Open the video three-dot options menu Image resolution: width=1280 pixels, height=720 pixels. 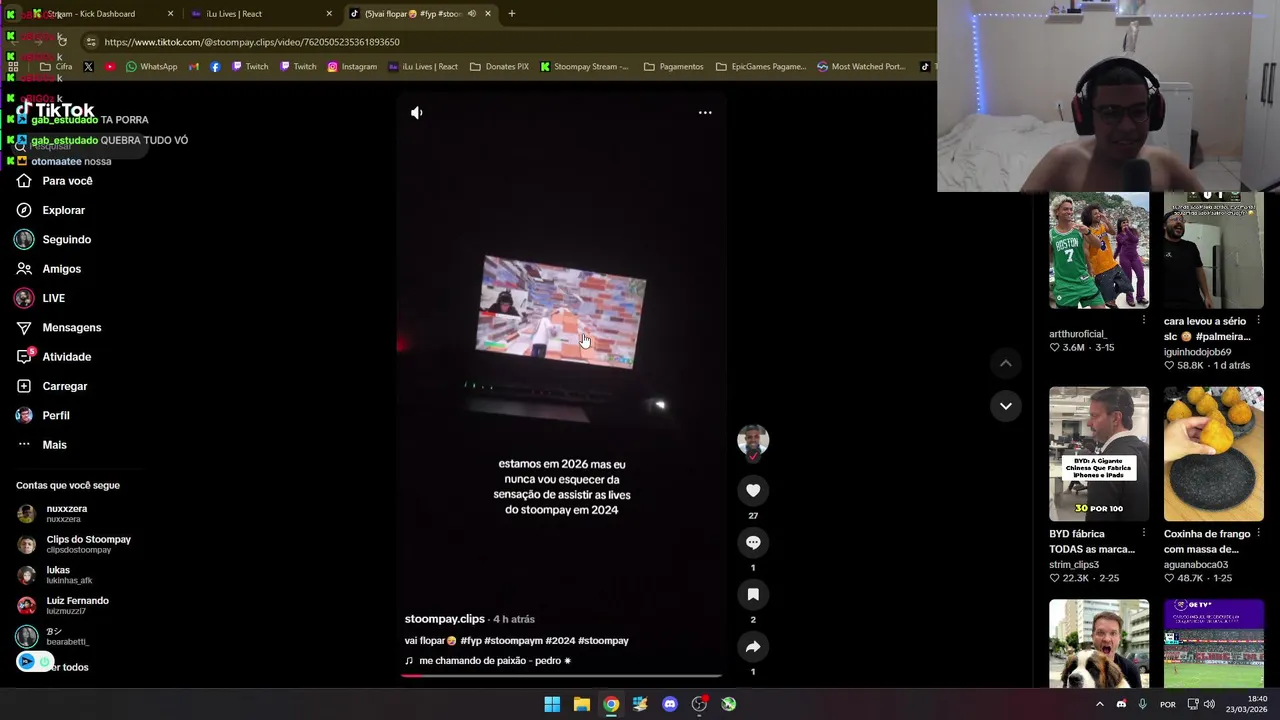click(x=705, y=113)
